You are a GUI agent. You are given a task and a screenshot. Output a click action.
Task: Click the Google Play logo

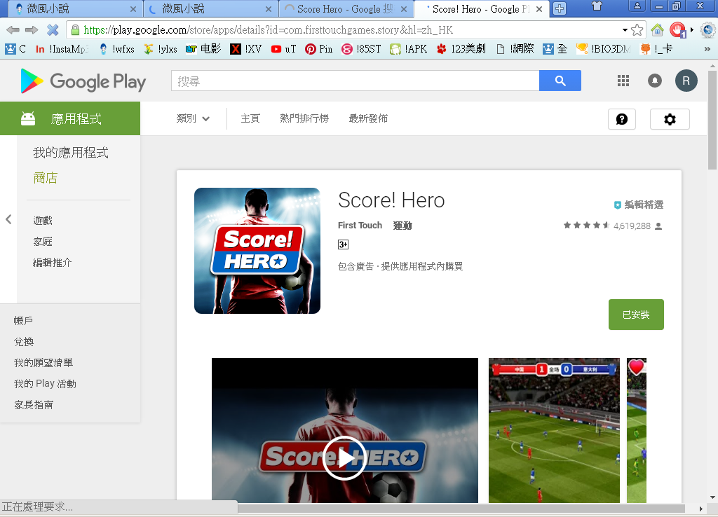83,81
